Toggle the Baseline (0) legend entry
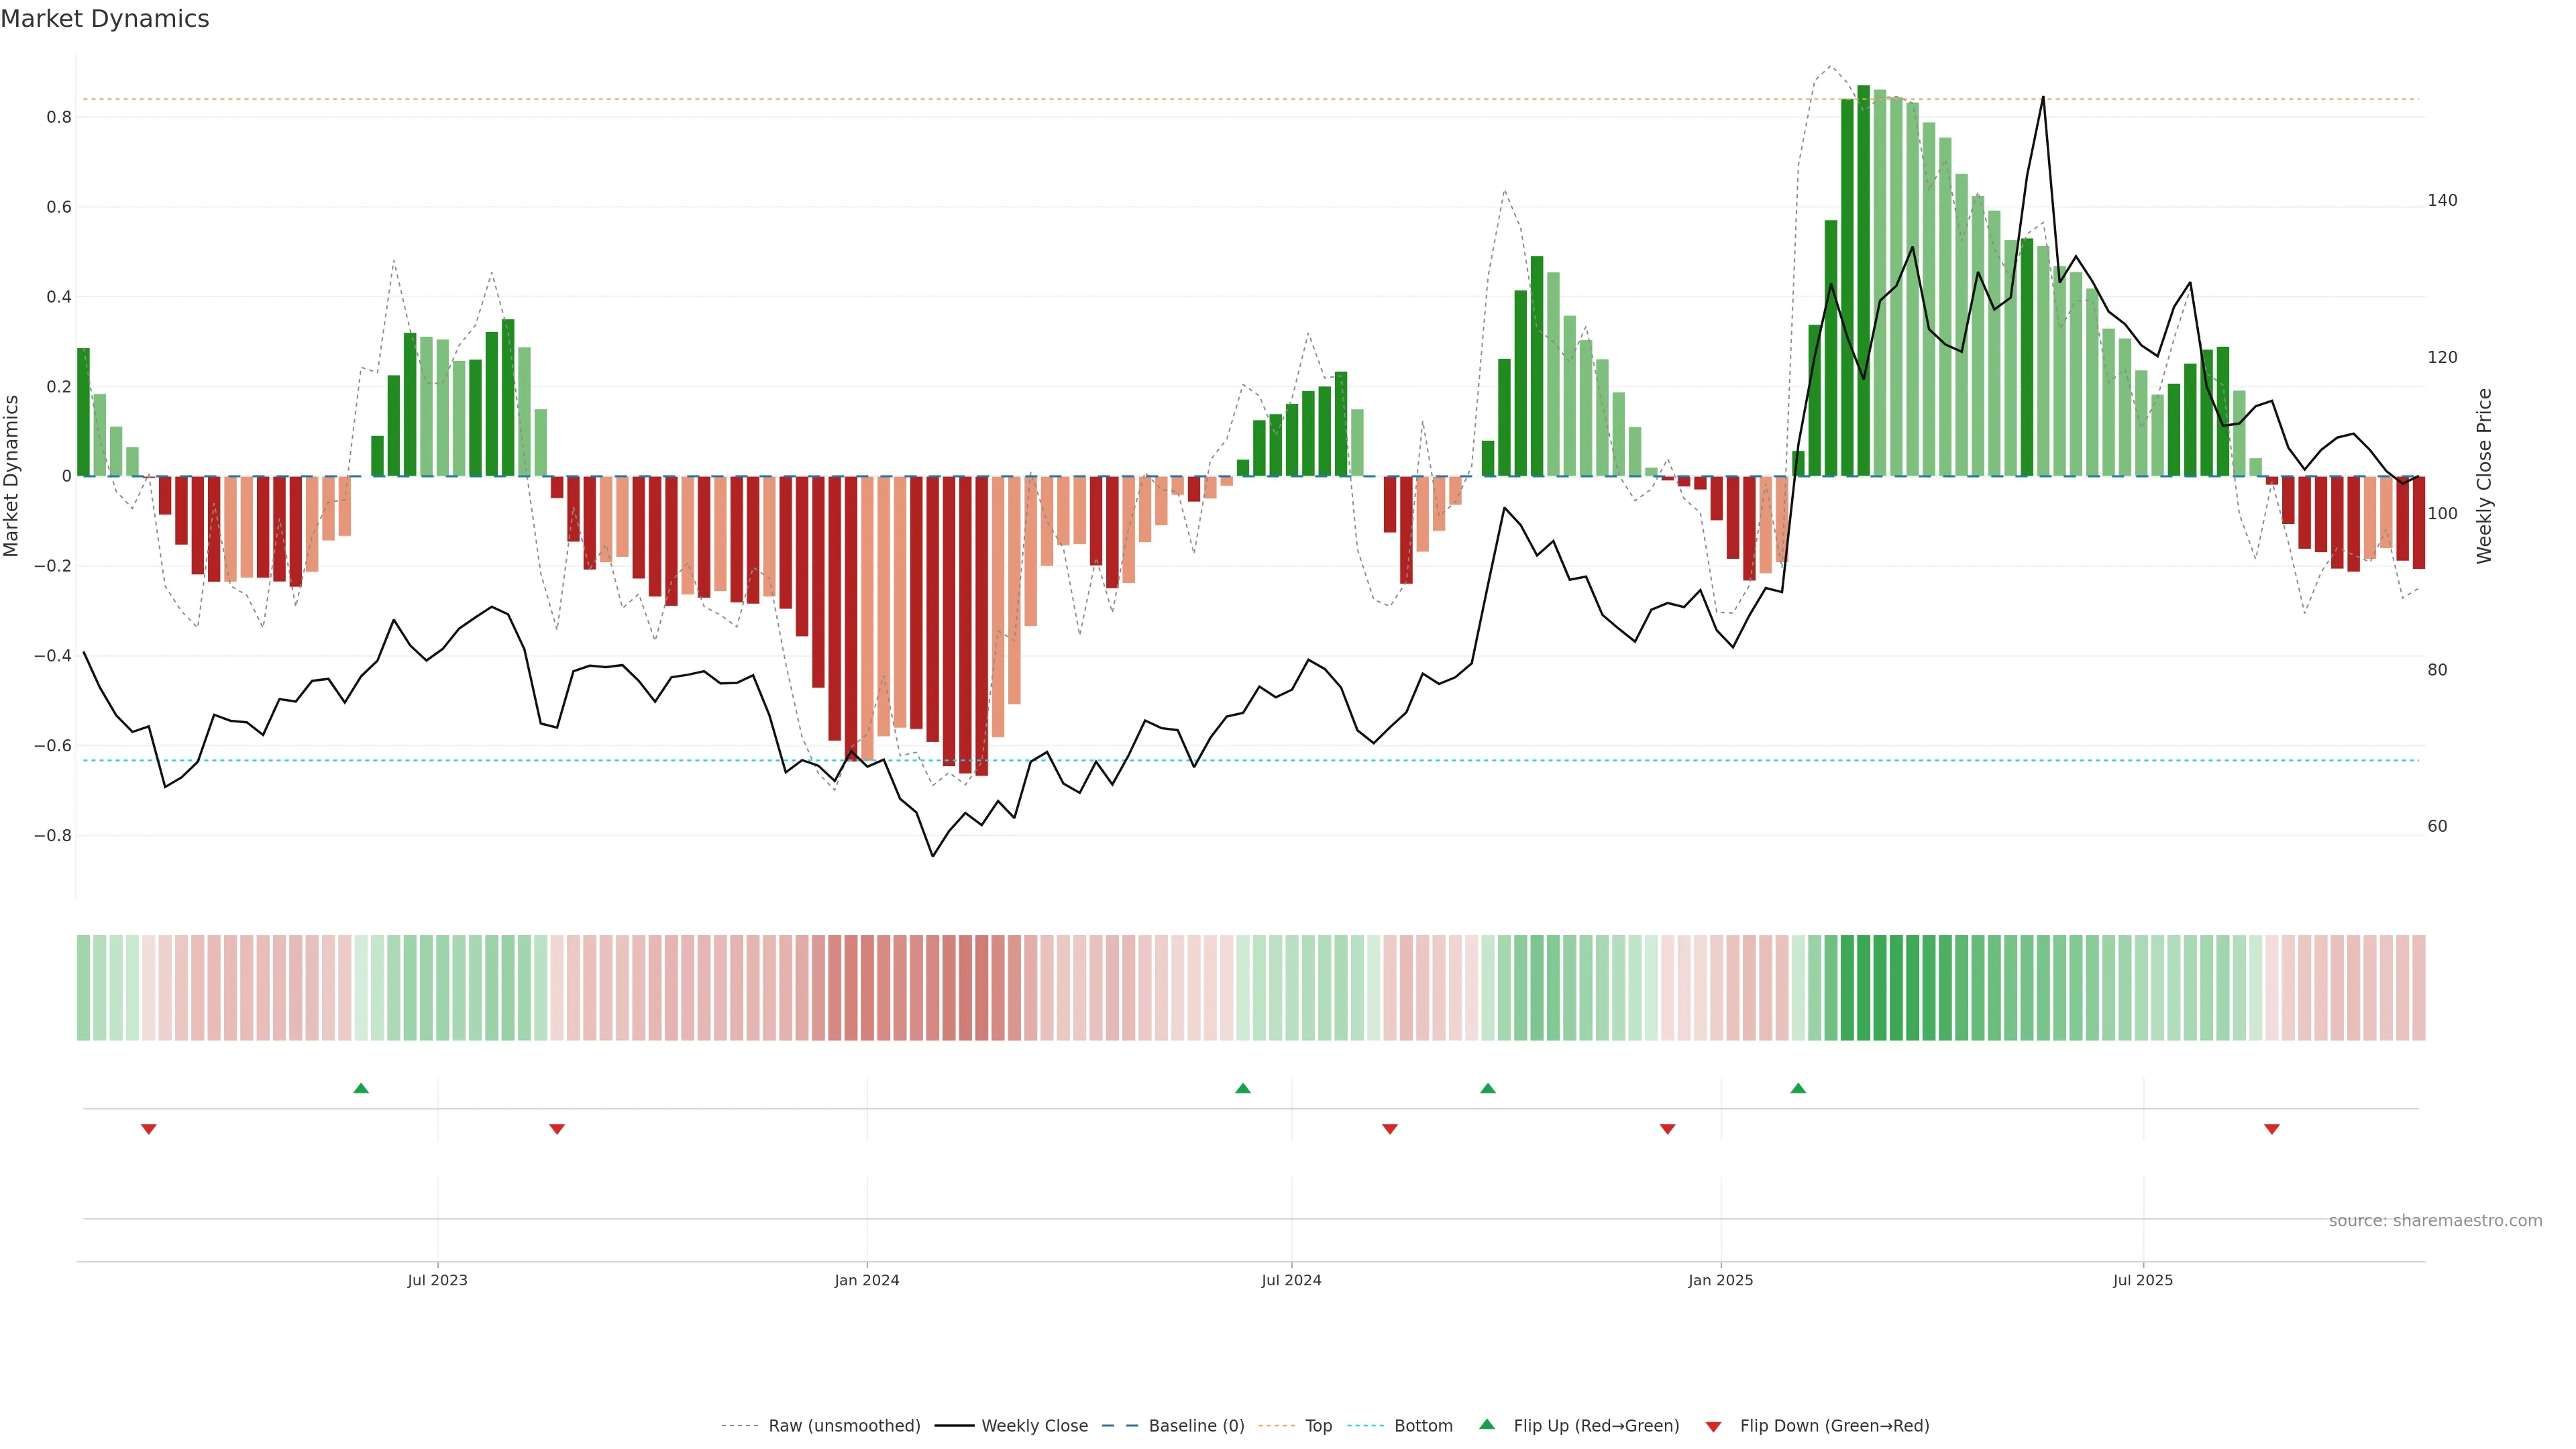Viewport: 2576px width, 1449px height. 1196,1426
